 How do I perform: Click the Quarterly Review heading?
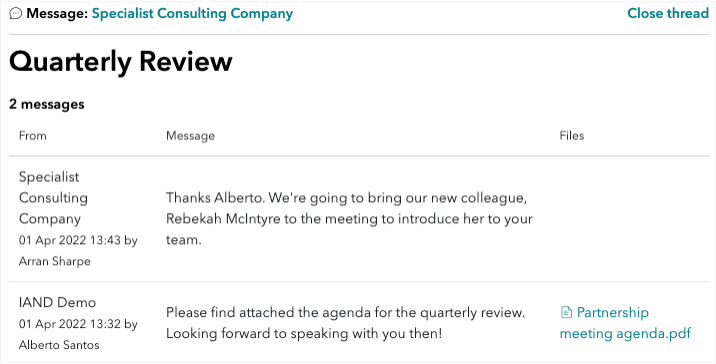pos(121,62)
